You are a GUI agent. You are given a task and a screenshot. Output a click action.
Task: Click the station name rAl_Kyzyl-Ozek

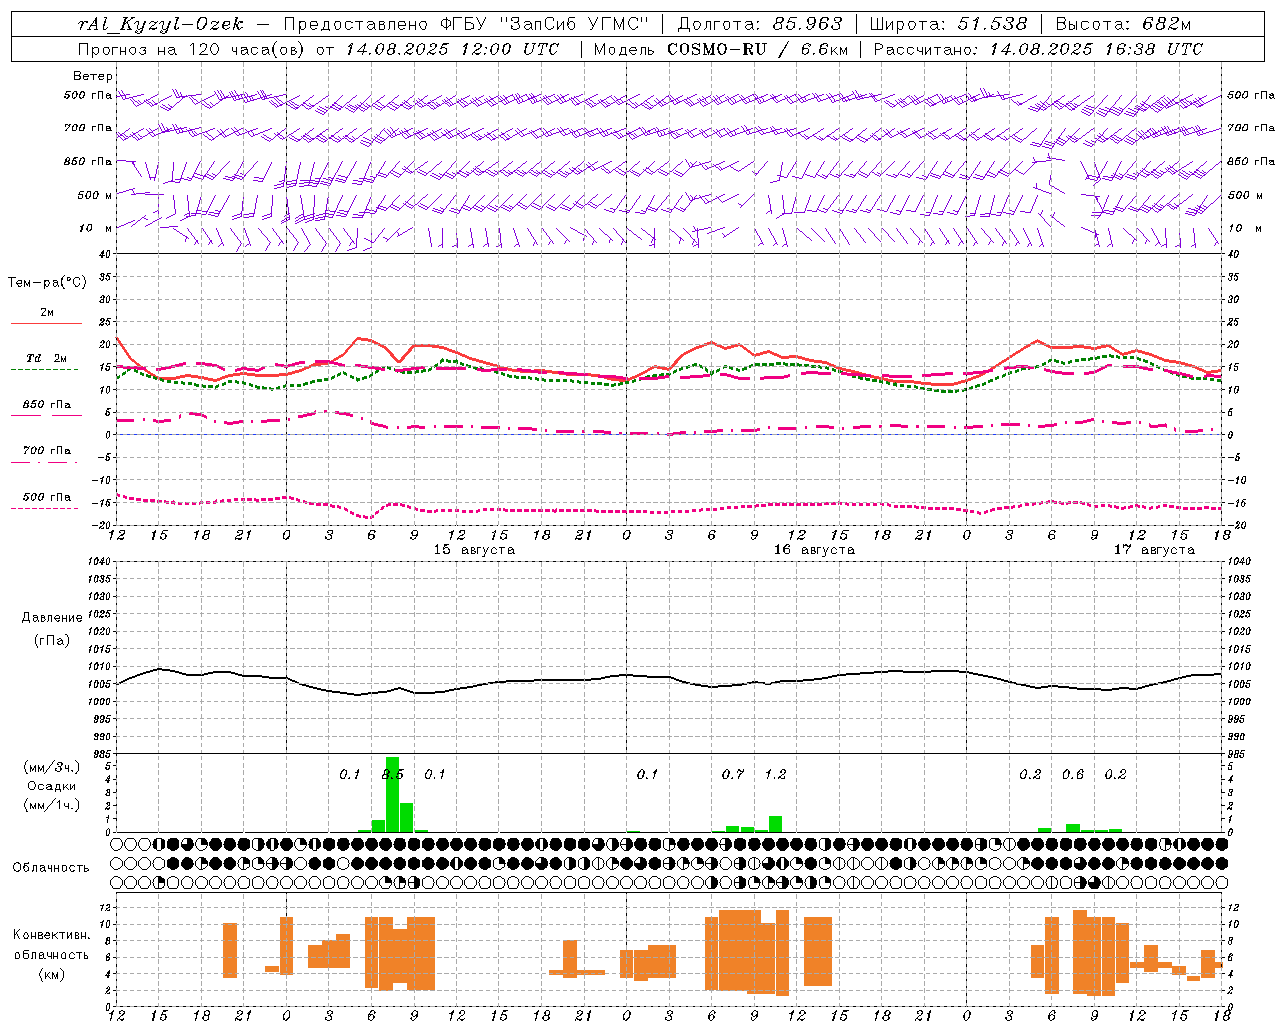coord(161,24)
